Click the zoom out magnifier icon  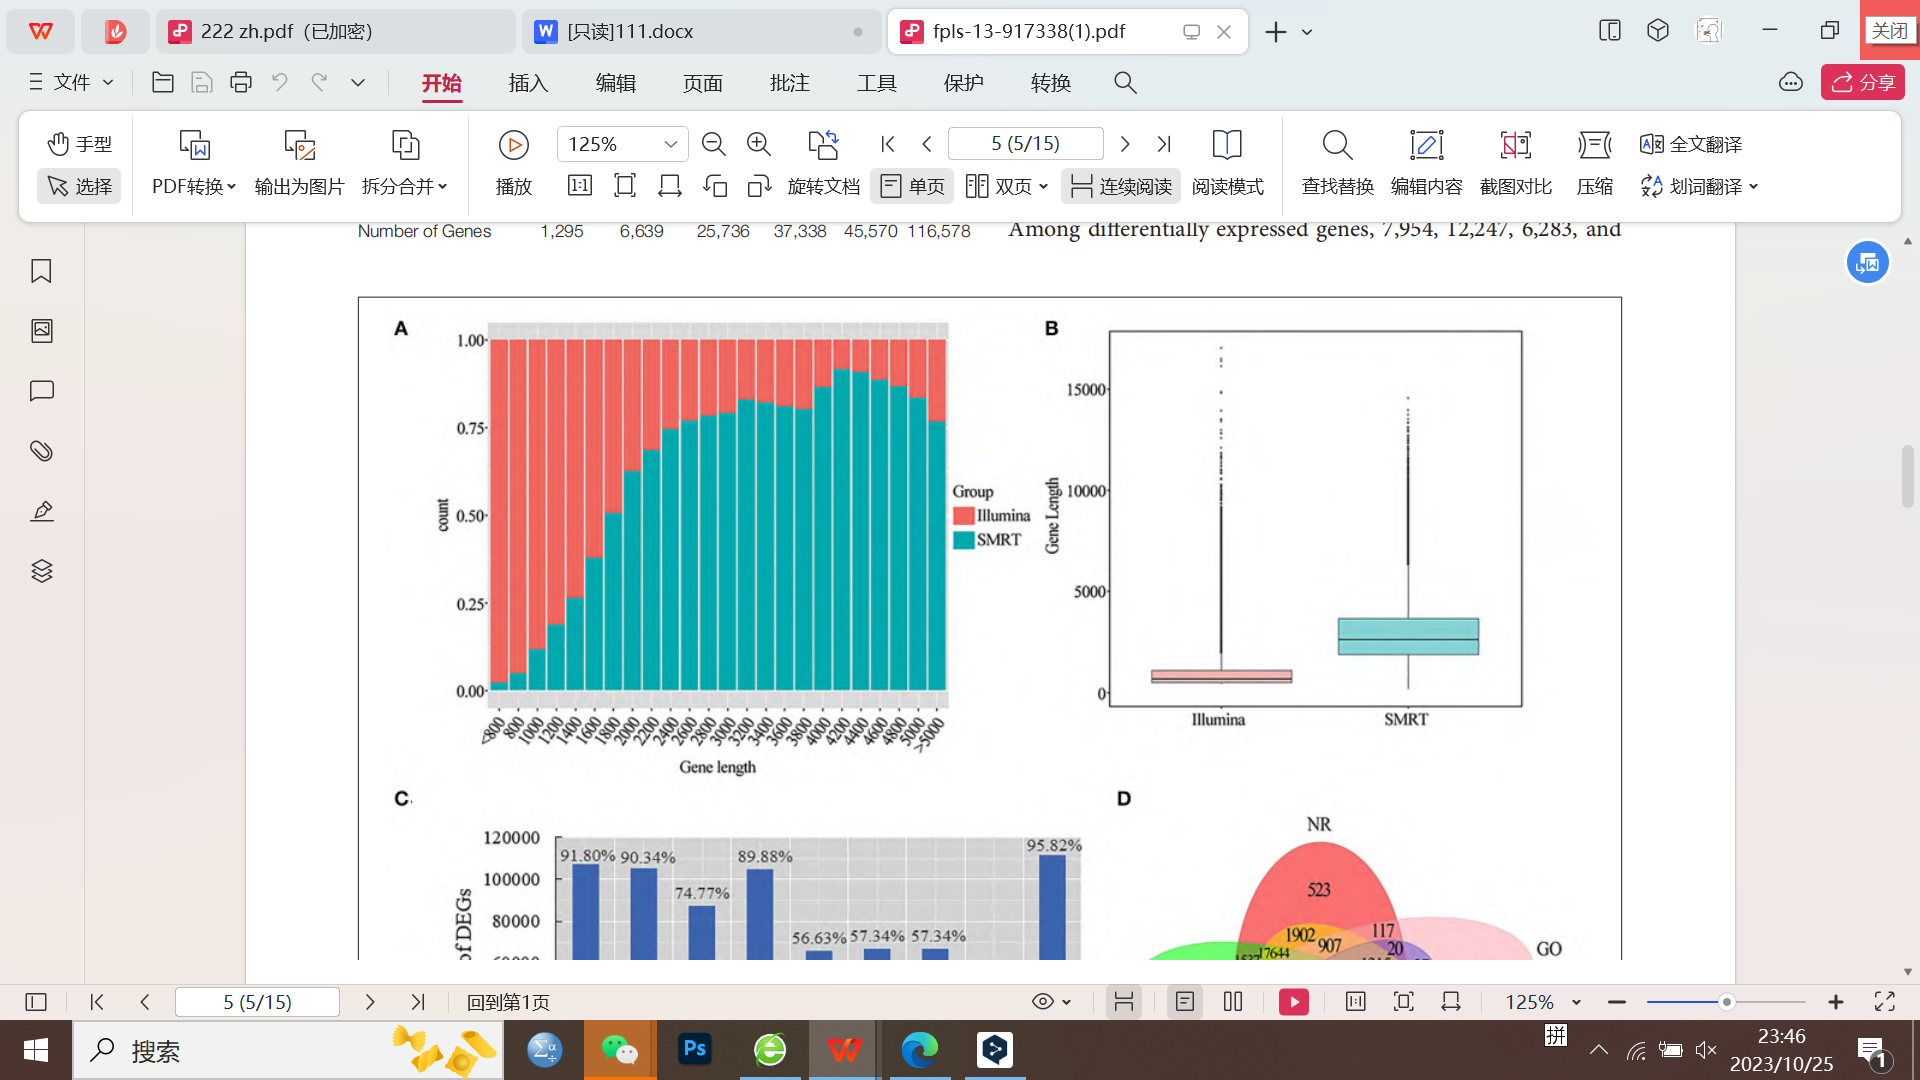pyautogui.click(x=713, y=144)
